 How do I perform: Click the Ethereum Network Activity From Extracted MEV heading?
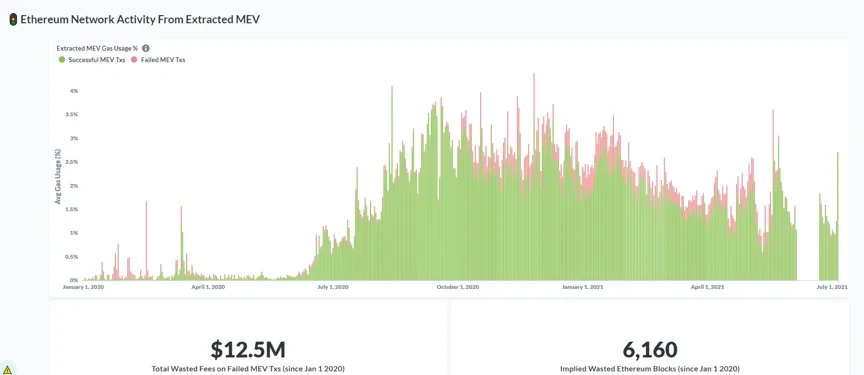pos(140,20)
